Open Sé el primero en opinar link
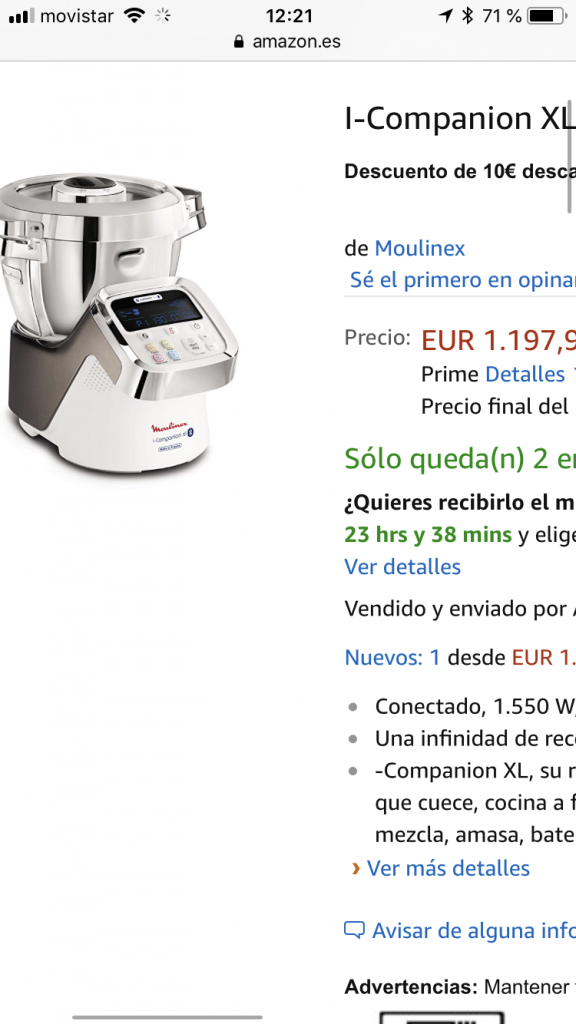This screenshot has height=1024, width=576. pos(462,280)
